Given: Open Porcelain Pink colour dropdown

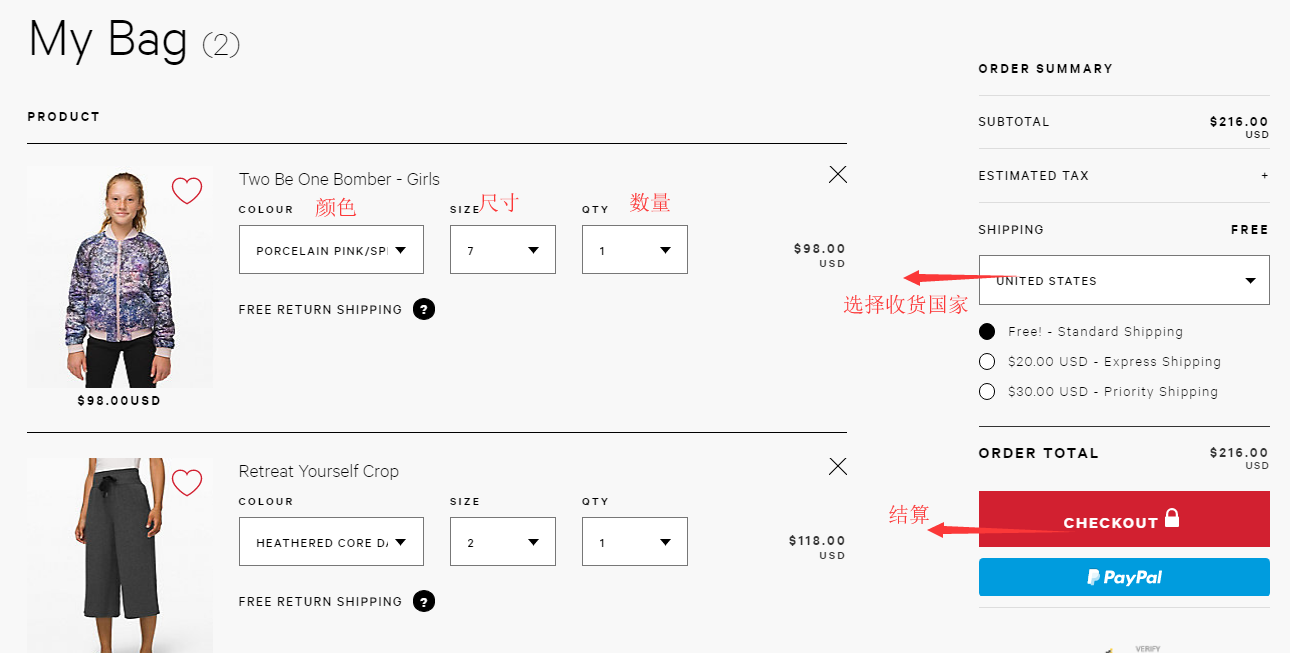Looking at the screenshot, I should click(331, 250).
